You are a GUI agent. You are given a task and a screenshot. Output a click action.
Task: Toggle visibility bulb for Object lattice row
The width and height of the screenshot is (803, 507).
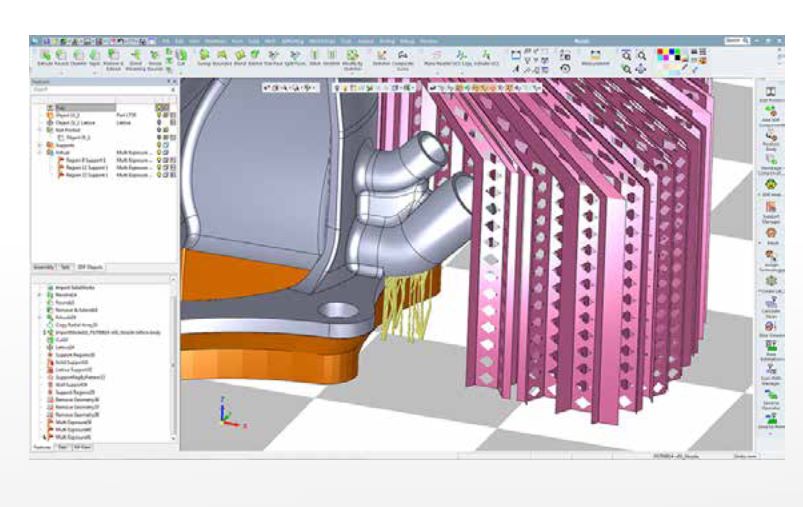(x=158, y=123)
